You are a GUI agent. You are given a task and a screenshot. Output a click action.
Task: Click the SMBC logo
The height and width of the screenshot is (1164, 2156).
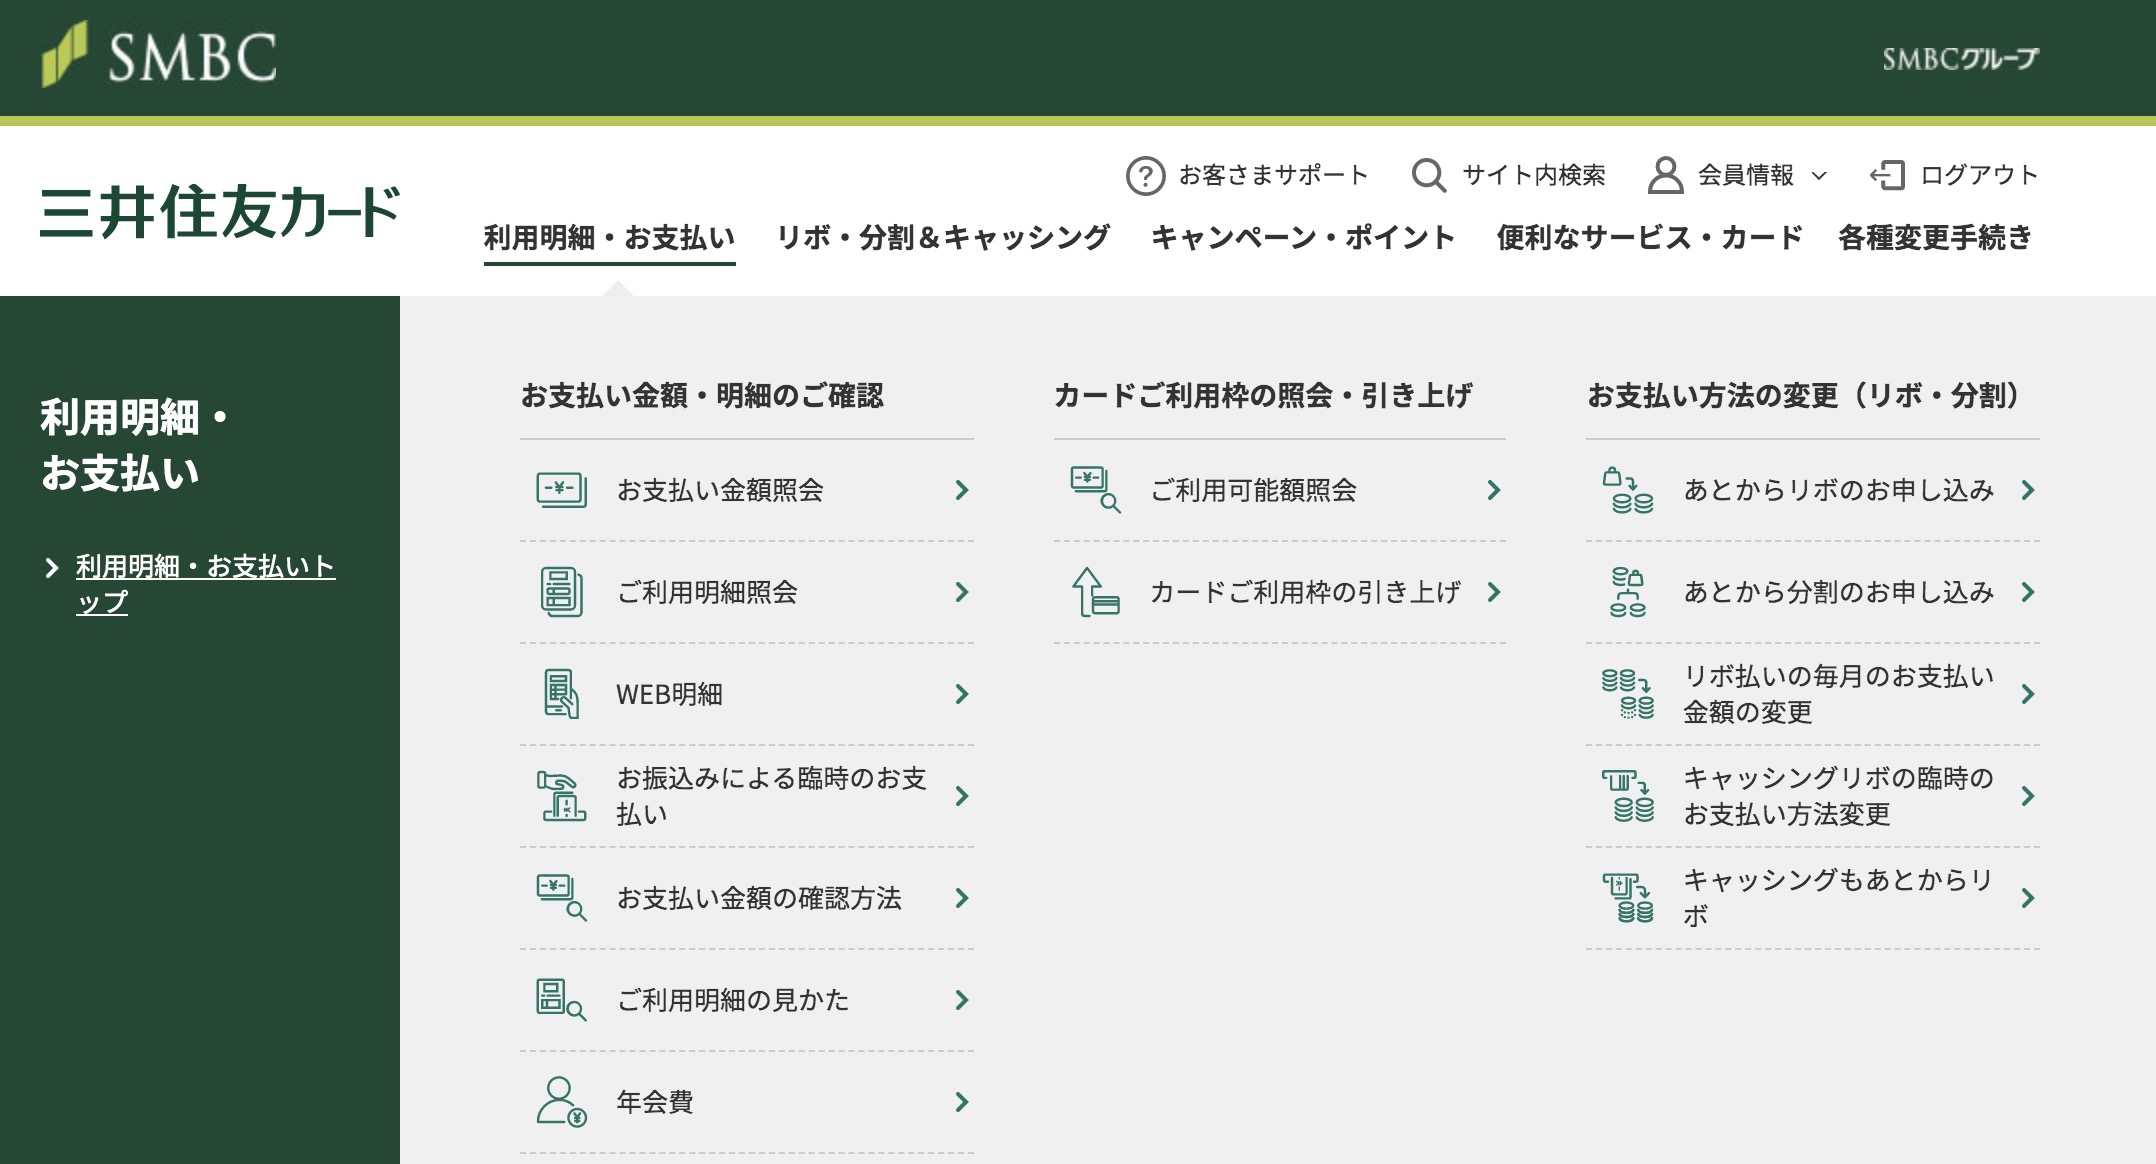click(x=159, y=55)
